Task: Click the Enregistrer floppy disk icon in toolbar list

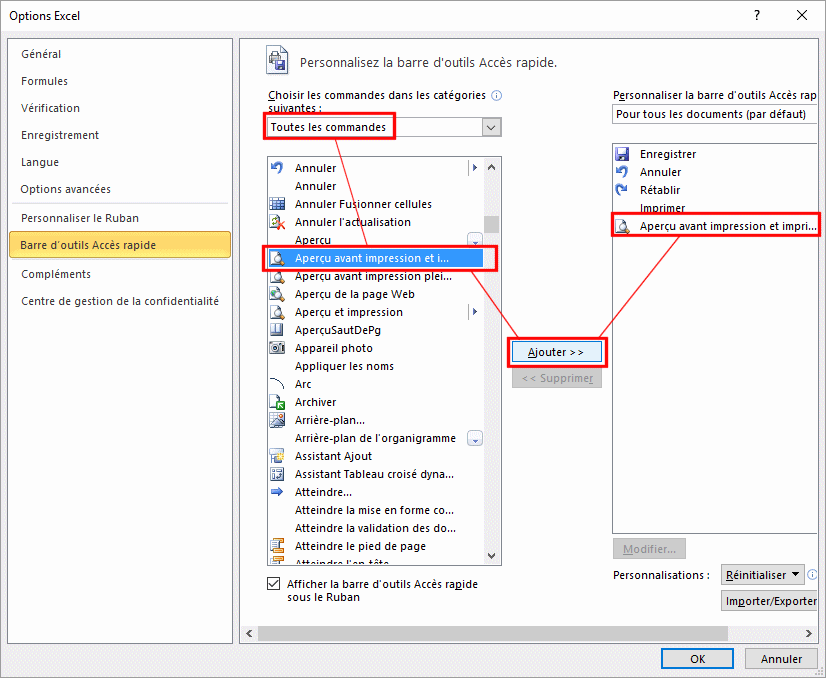Action: click(622, 154)
